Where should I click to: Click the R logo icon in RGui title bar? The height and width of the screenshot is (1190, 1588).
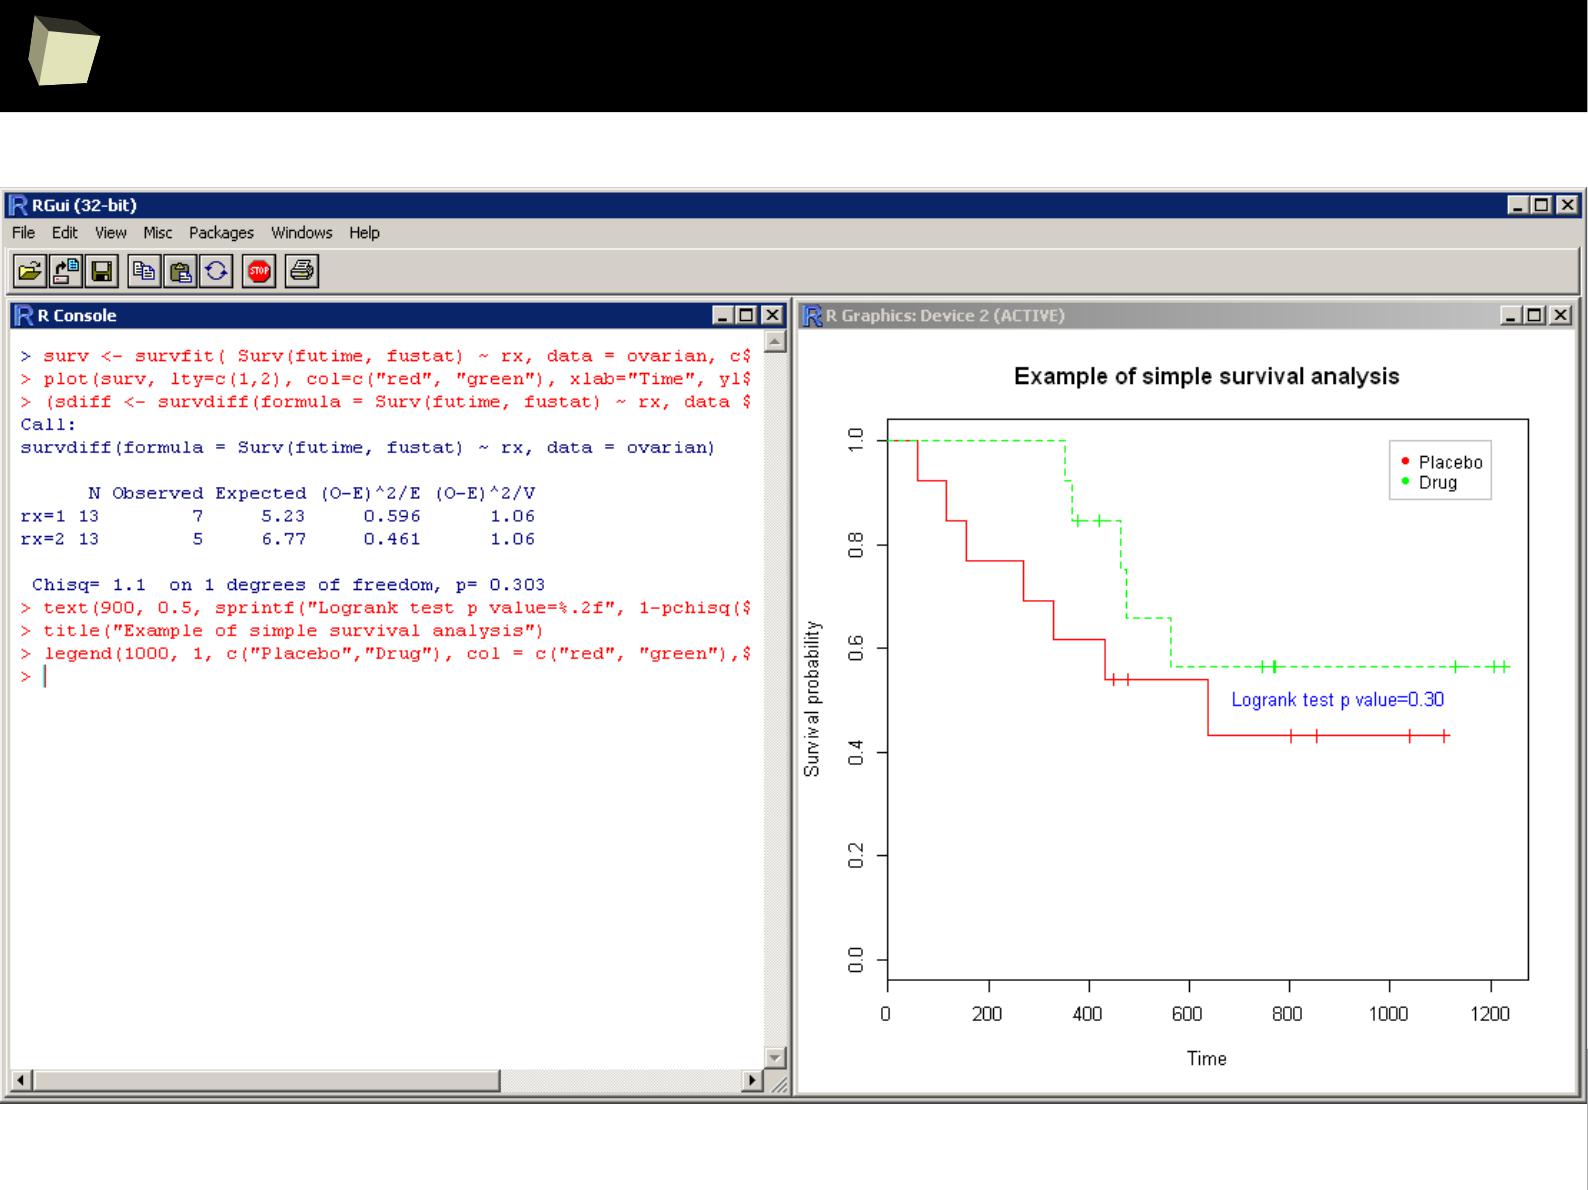click(18, 205)
